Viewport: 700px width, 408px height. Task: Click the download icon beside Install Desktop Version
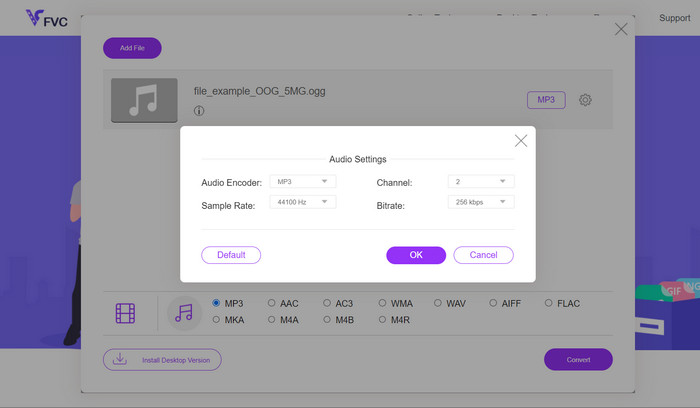(x=119, y=360)
